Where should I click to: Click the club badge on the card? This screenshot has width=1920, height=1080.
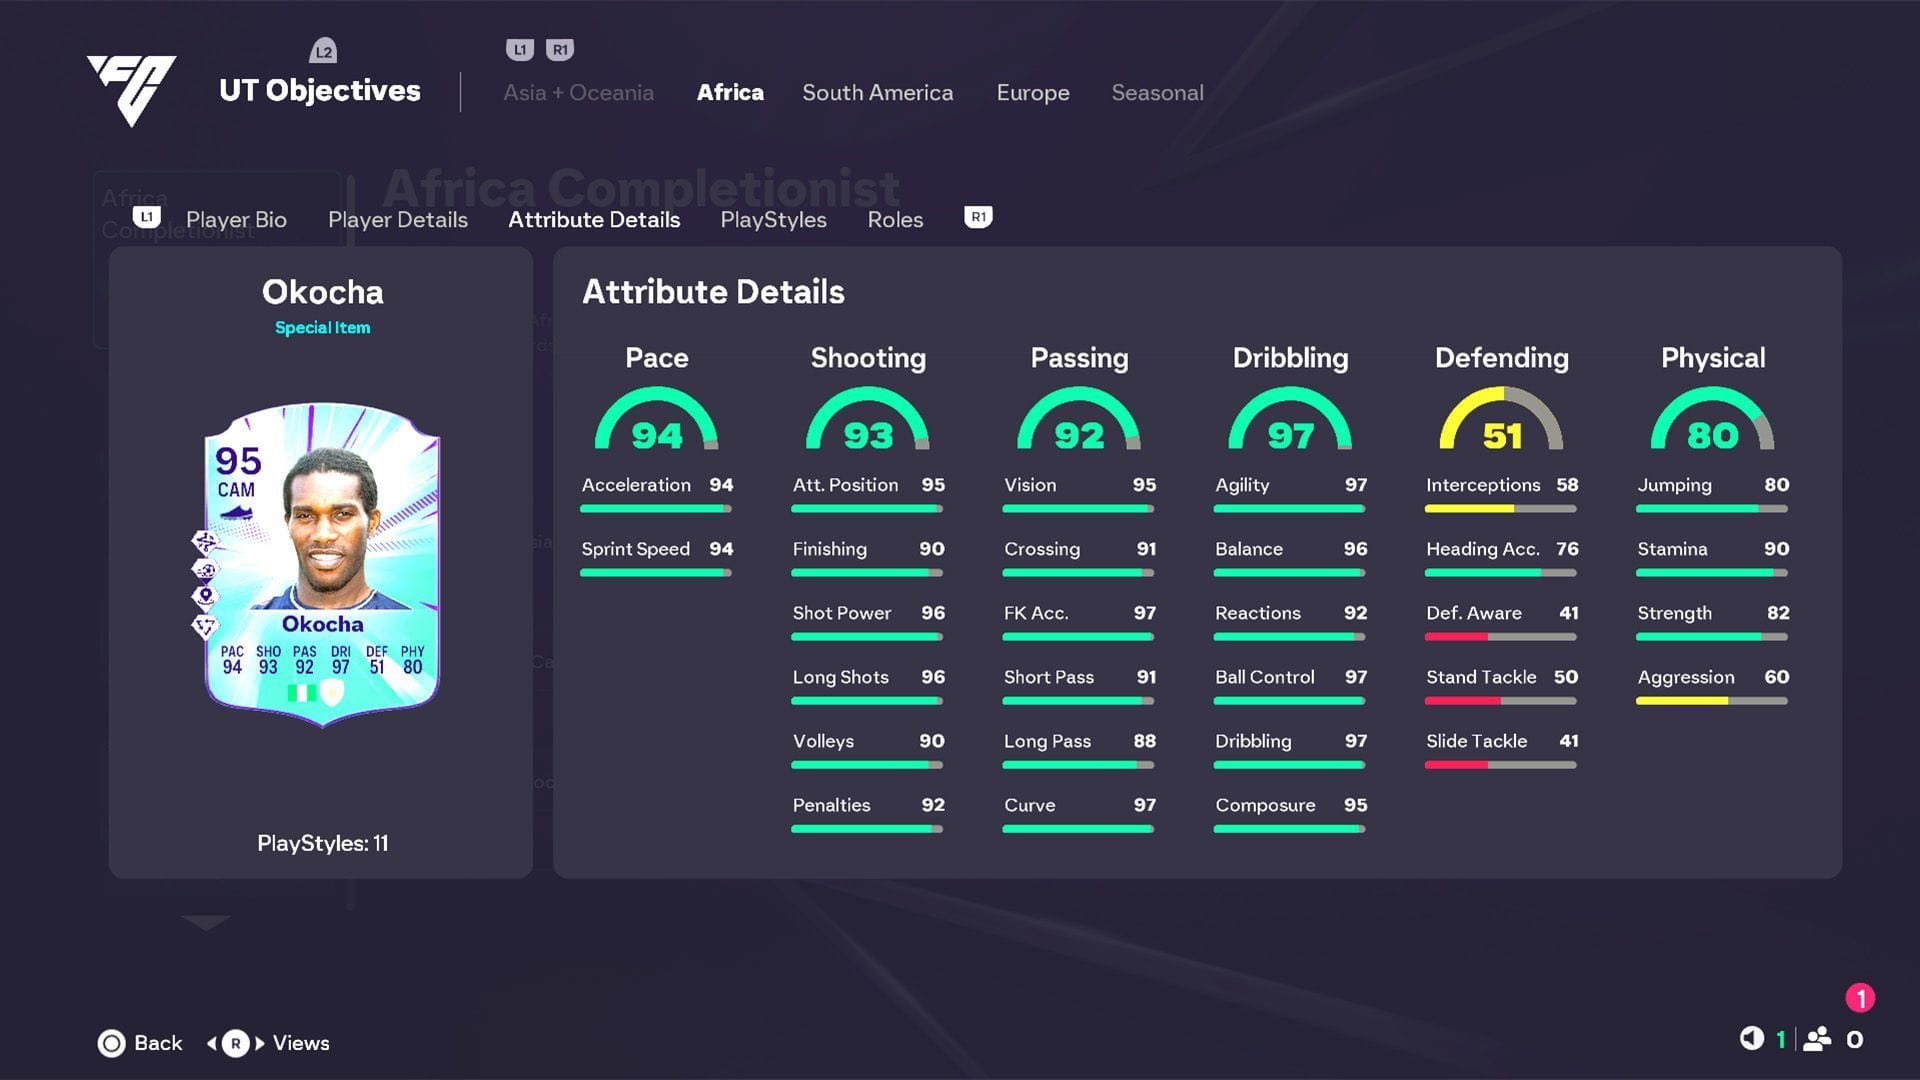click(333, 692)
